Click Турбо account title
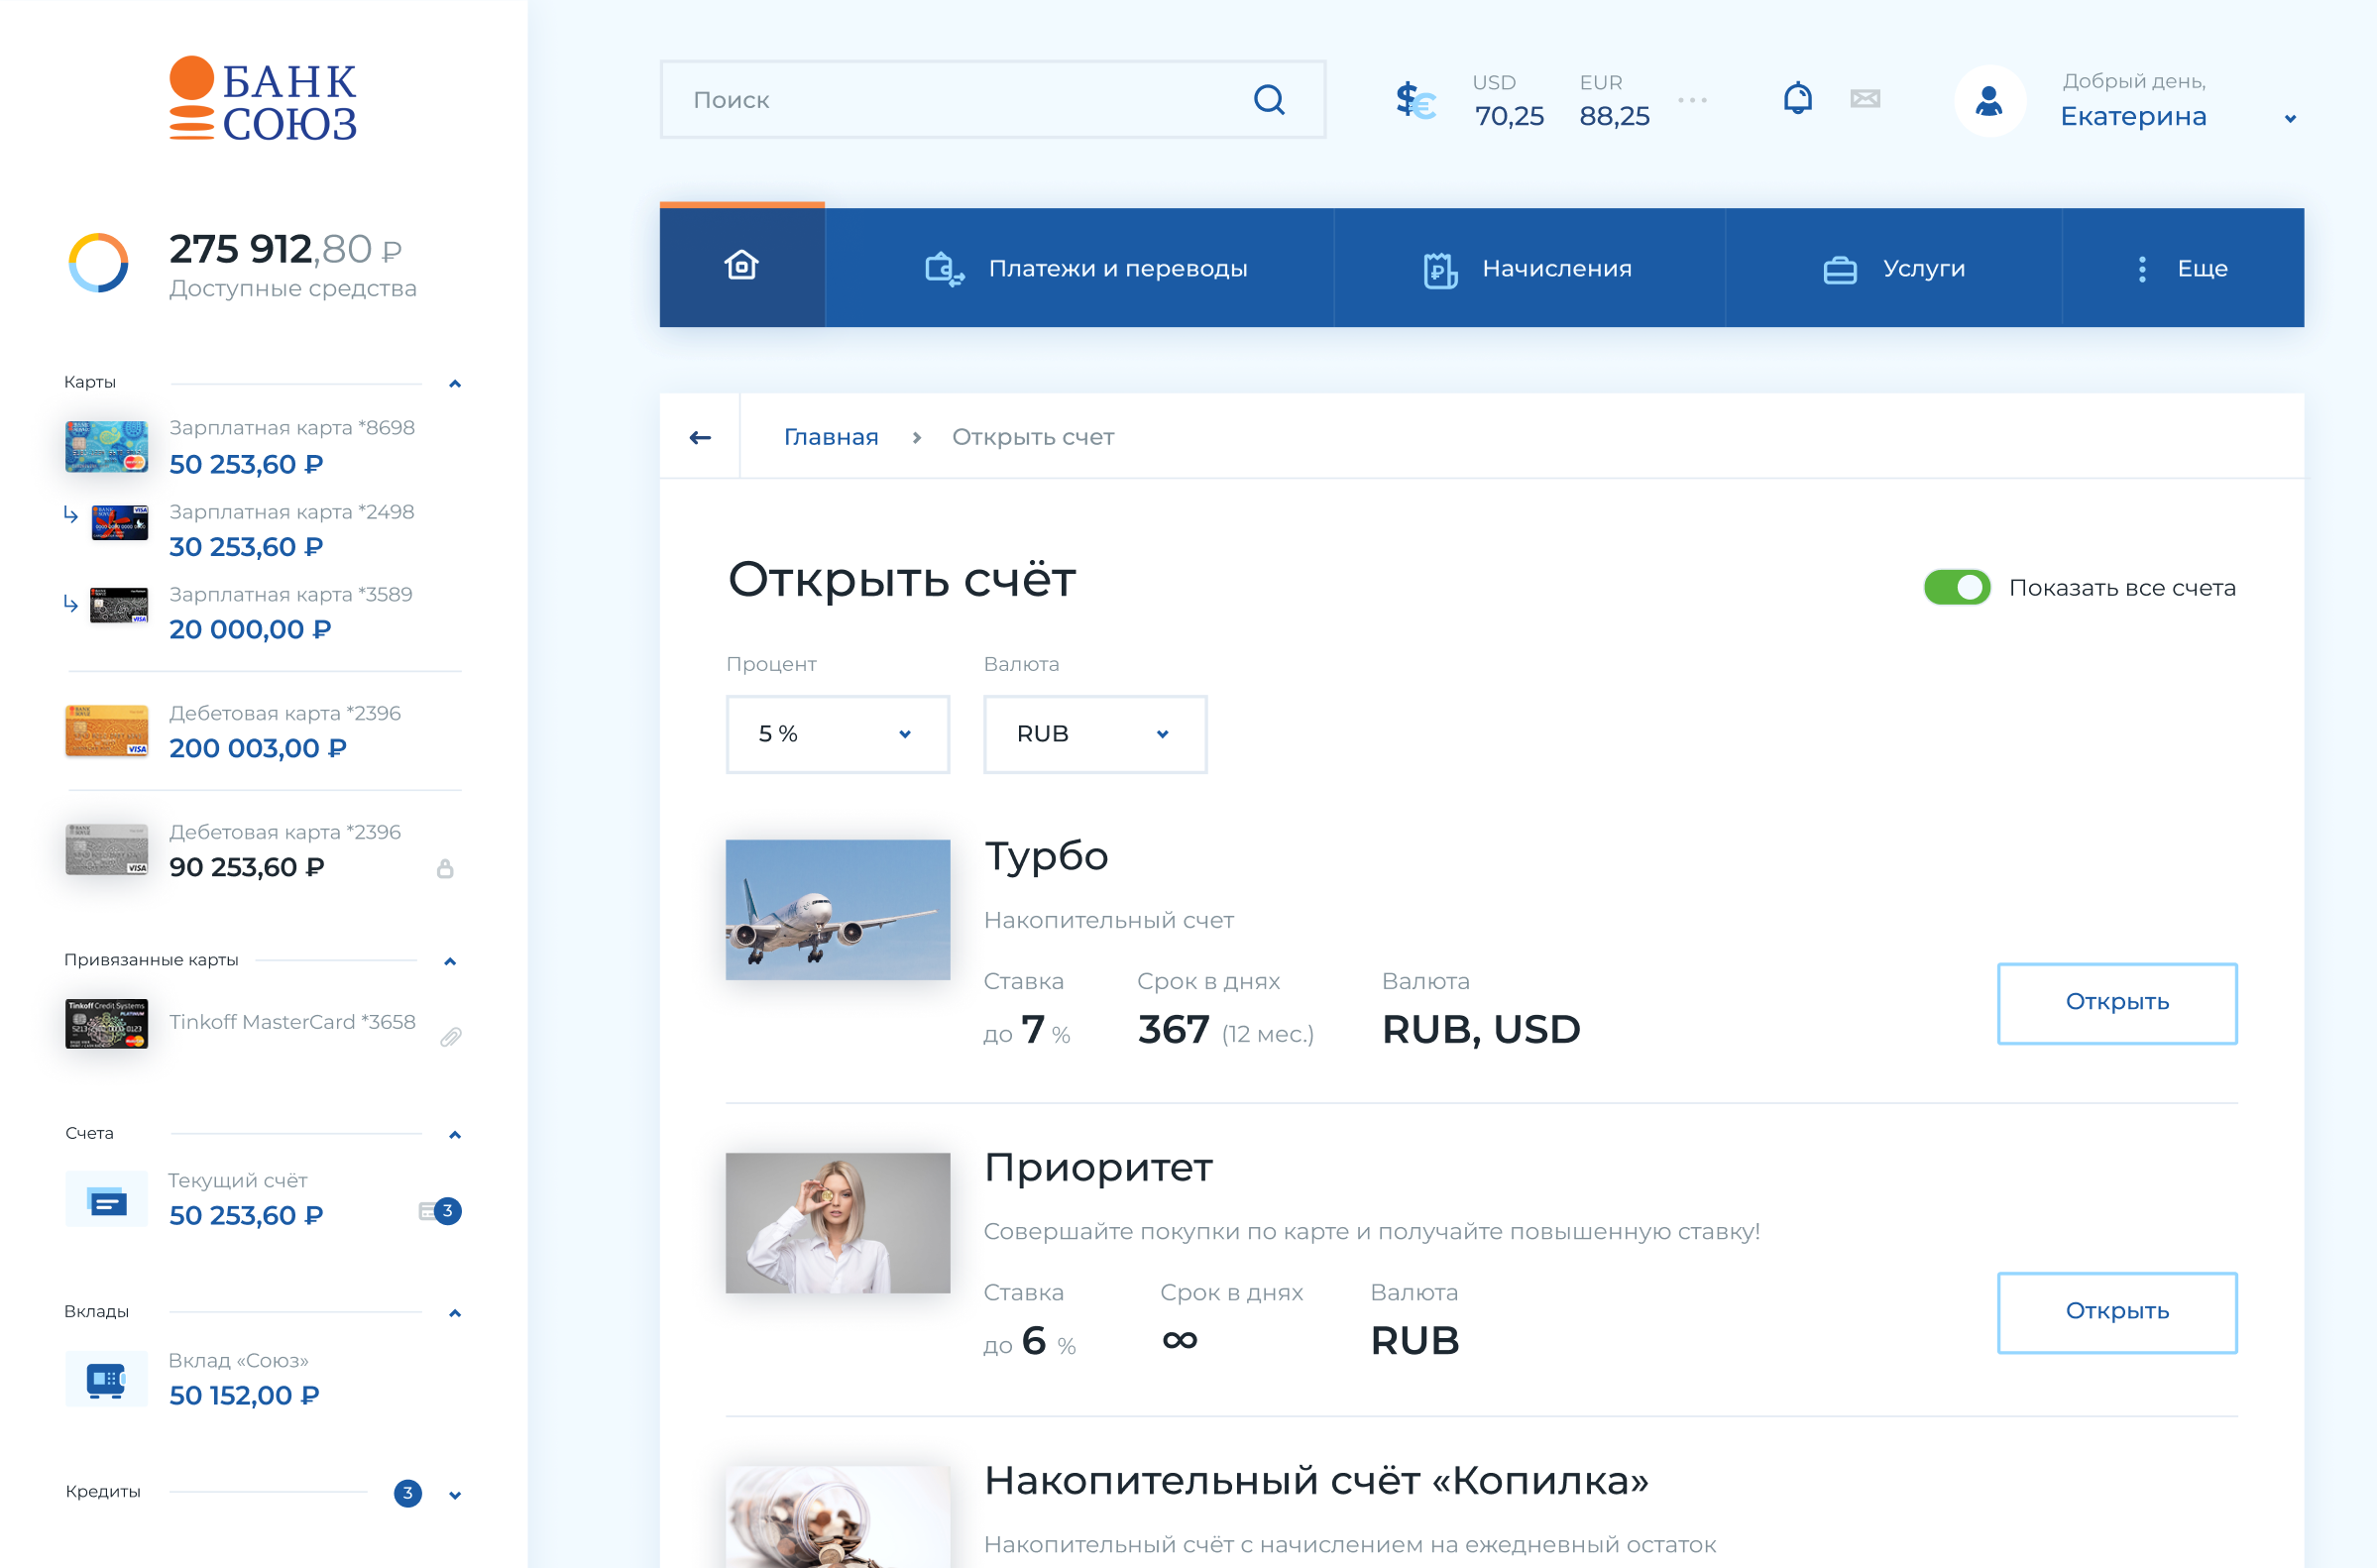This screenshot has height=1568, width=2377. (x=1046, y=857)
